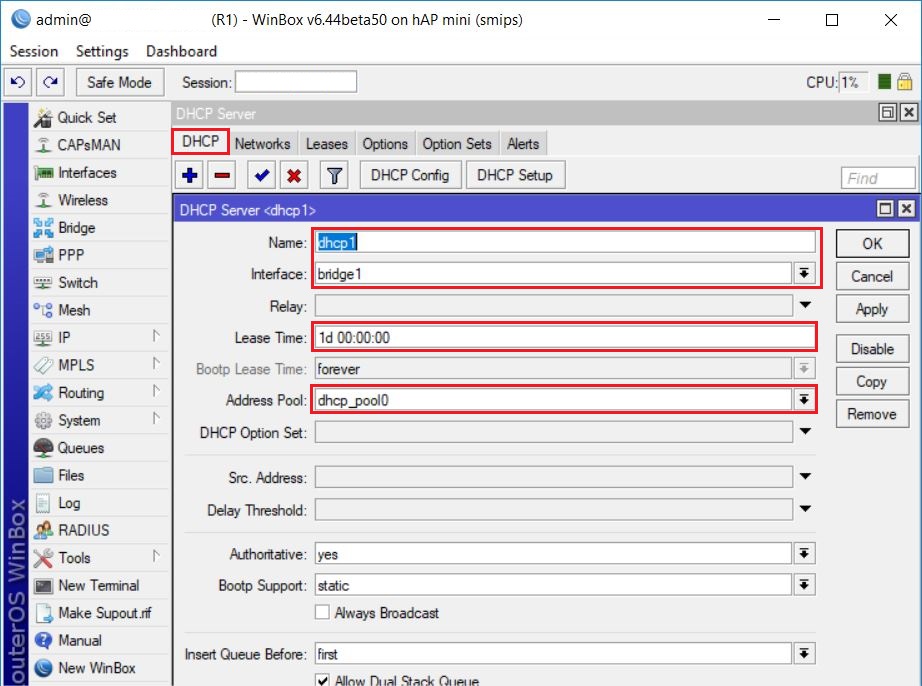Click the DHCP Setup button

click(515, 175)
